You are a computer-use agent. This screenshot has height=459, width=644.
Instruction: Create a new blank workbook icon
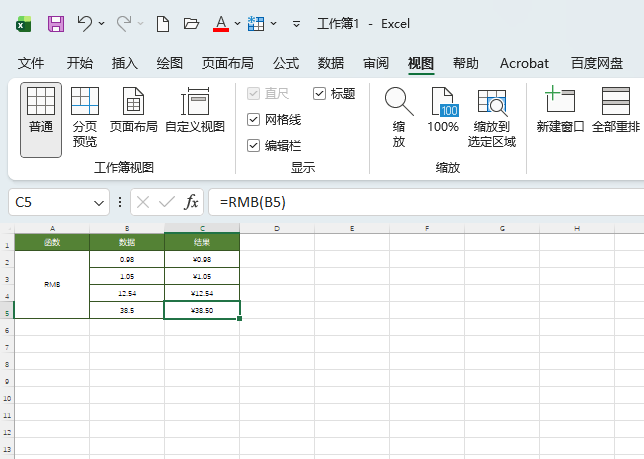tap(163, 24)
